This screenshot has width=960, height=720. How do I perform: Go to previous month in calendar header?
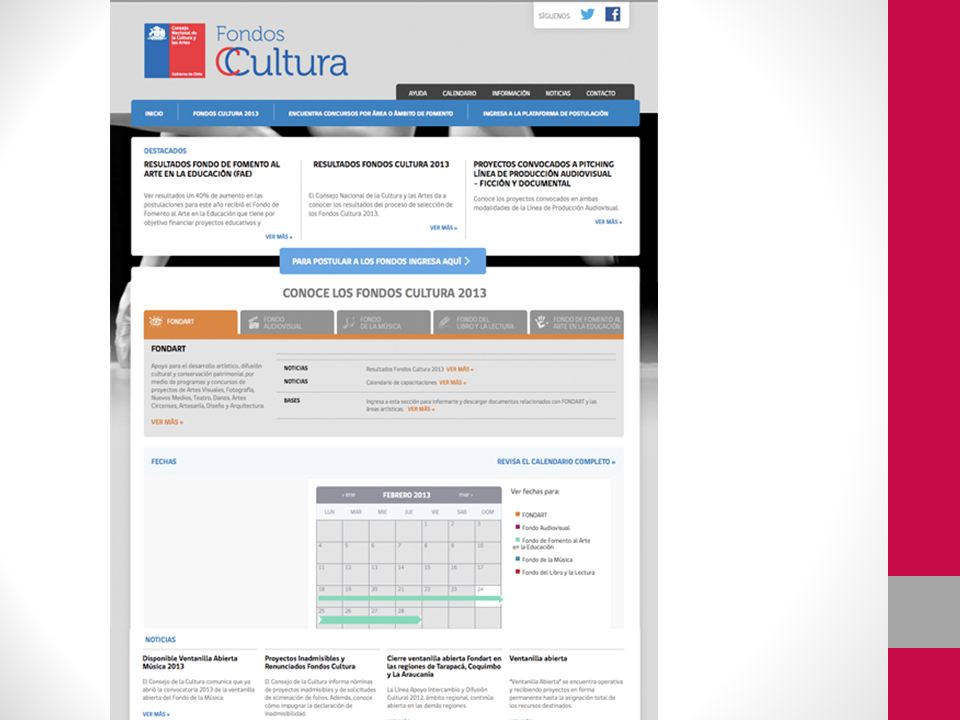(348, 495)
